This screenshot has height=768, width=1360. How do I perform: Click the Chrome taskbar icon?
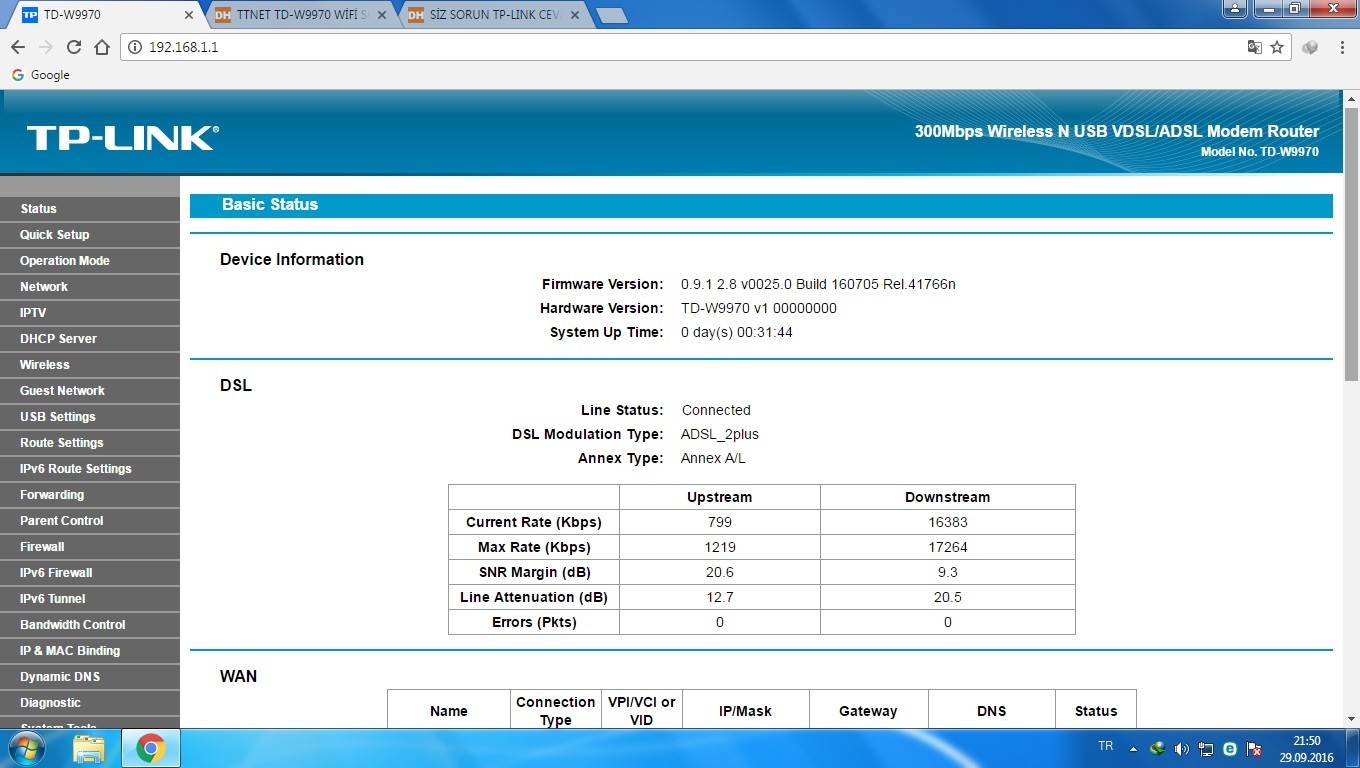pyautogui.click(x=151, y=748)
